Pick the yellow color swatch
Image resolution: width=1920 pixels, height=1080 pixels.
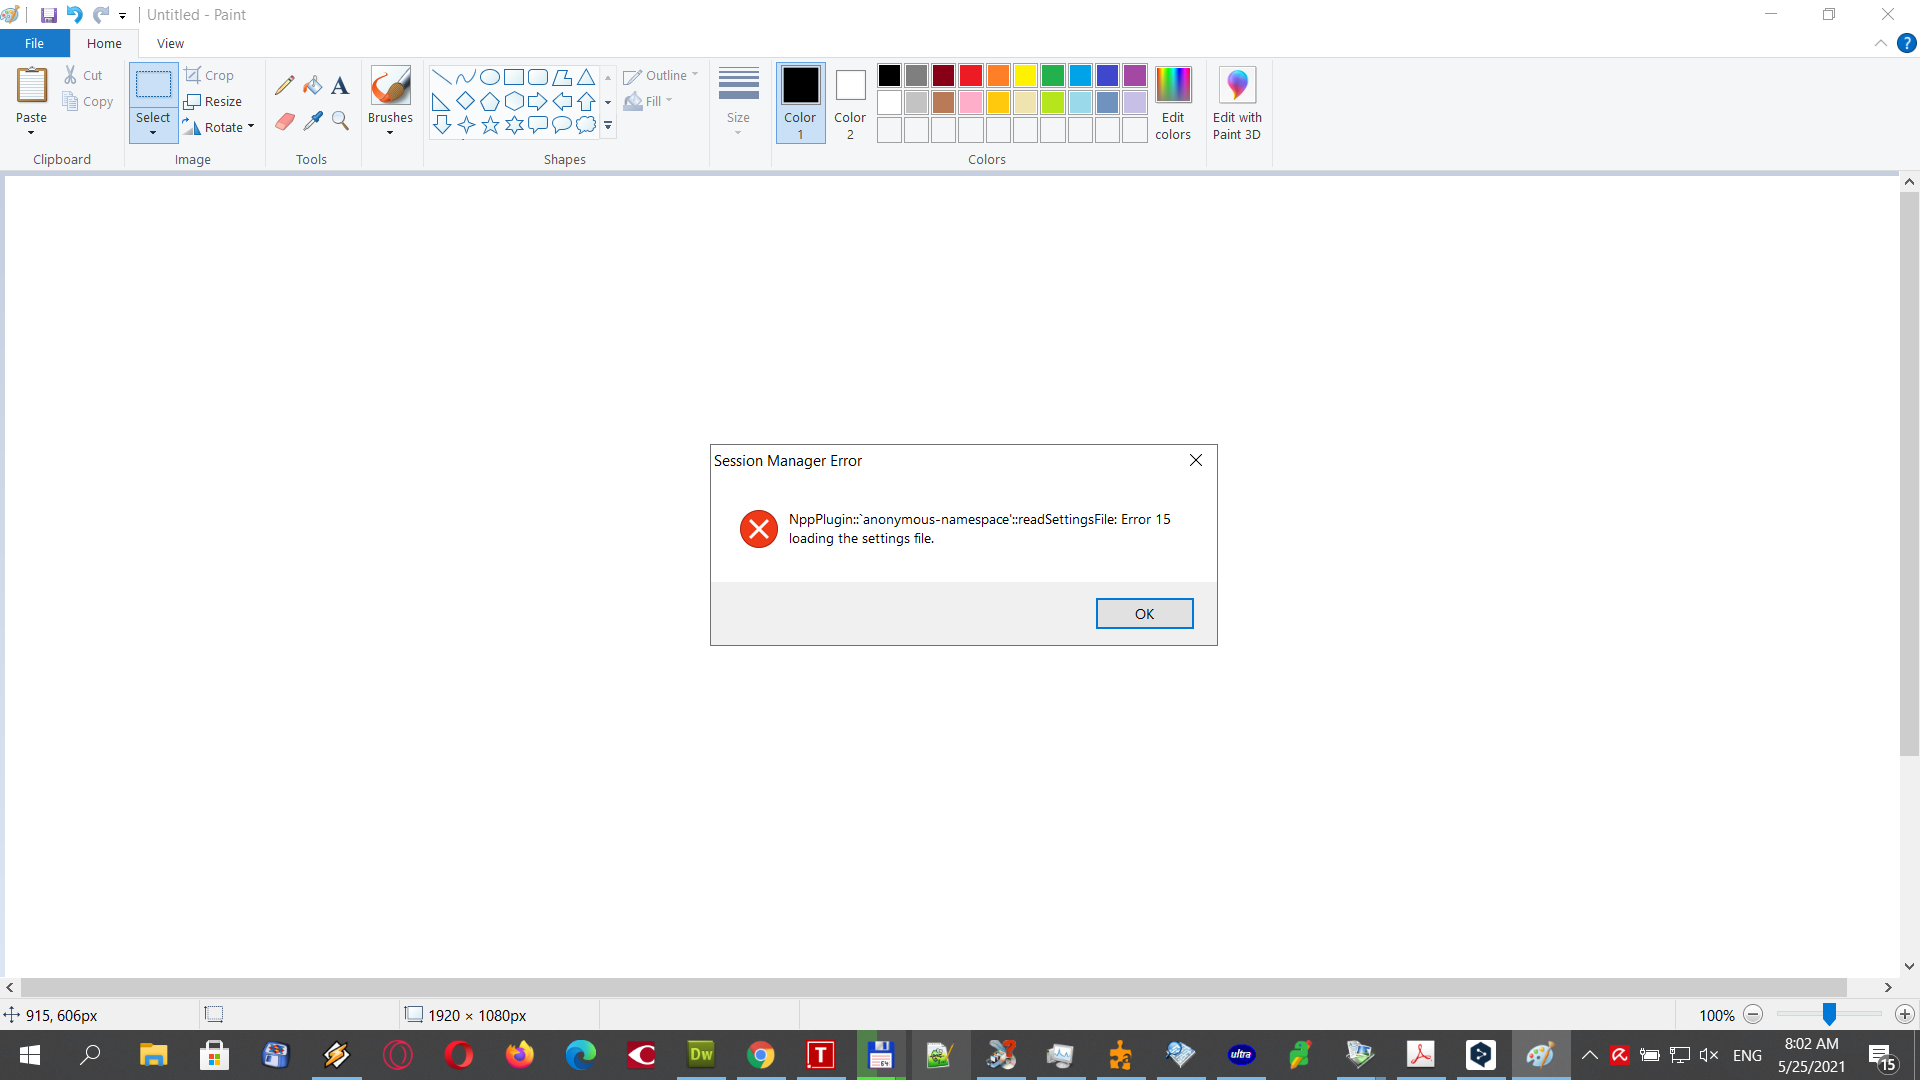pyautogui.click(x=1025, y=75)
